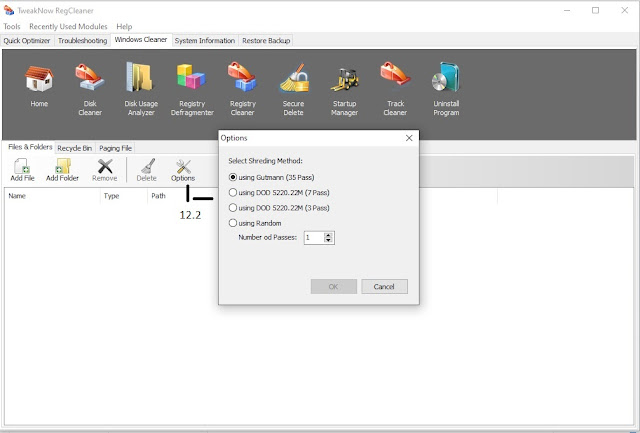The width and height of the screenshot is (640, 433).
Task: Launch the Disk Usage Analyzer
Action: [141, 89]
